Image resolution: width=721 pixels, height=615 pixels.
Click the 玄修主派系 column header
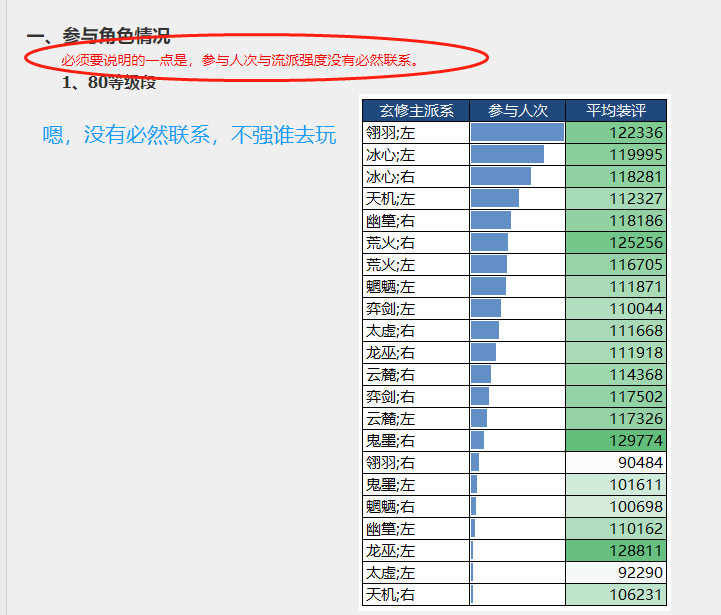(x=416, y=110)
